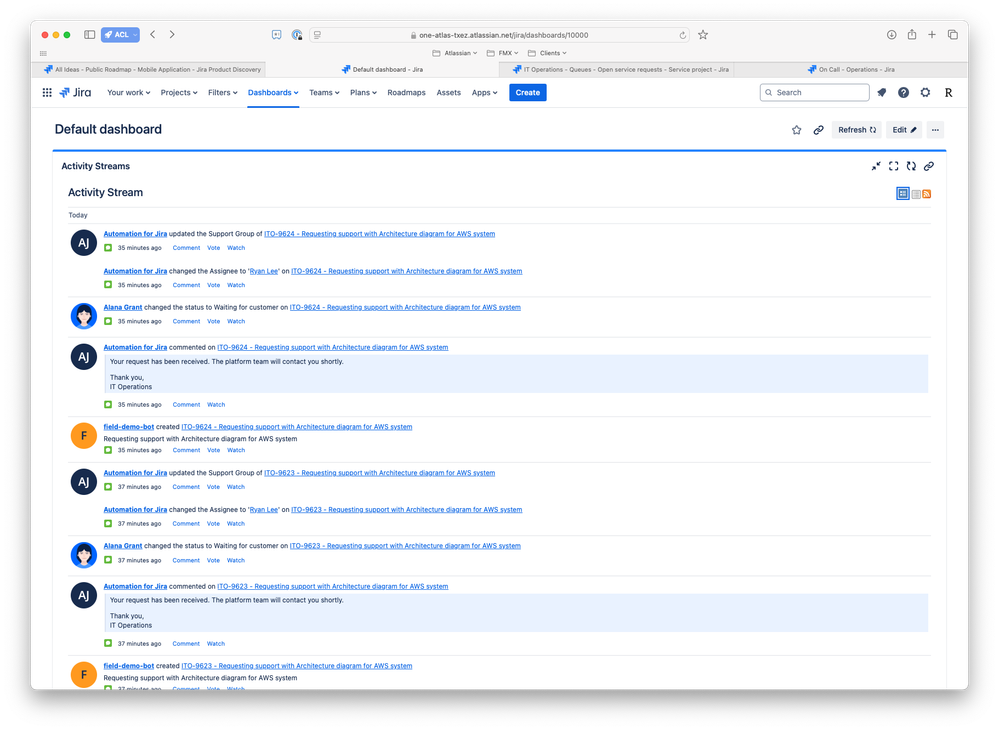Open field-demo-bot link on the ITO-9623 entry
Screen dimensions: 999x730
[x=129, y=666]
